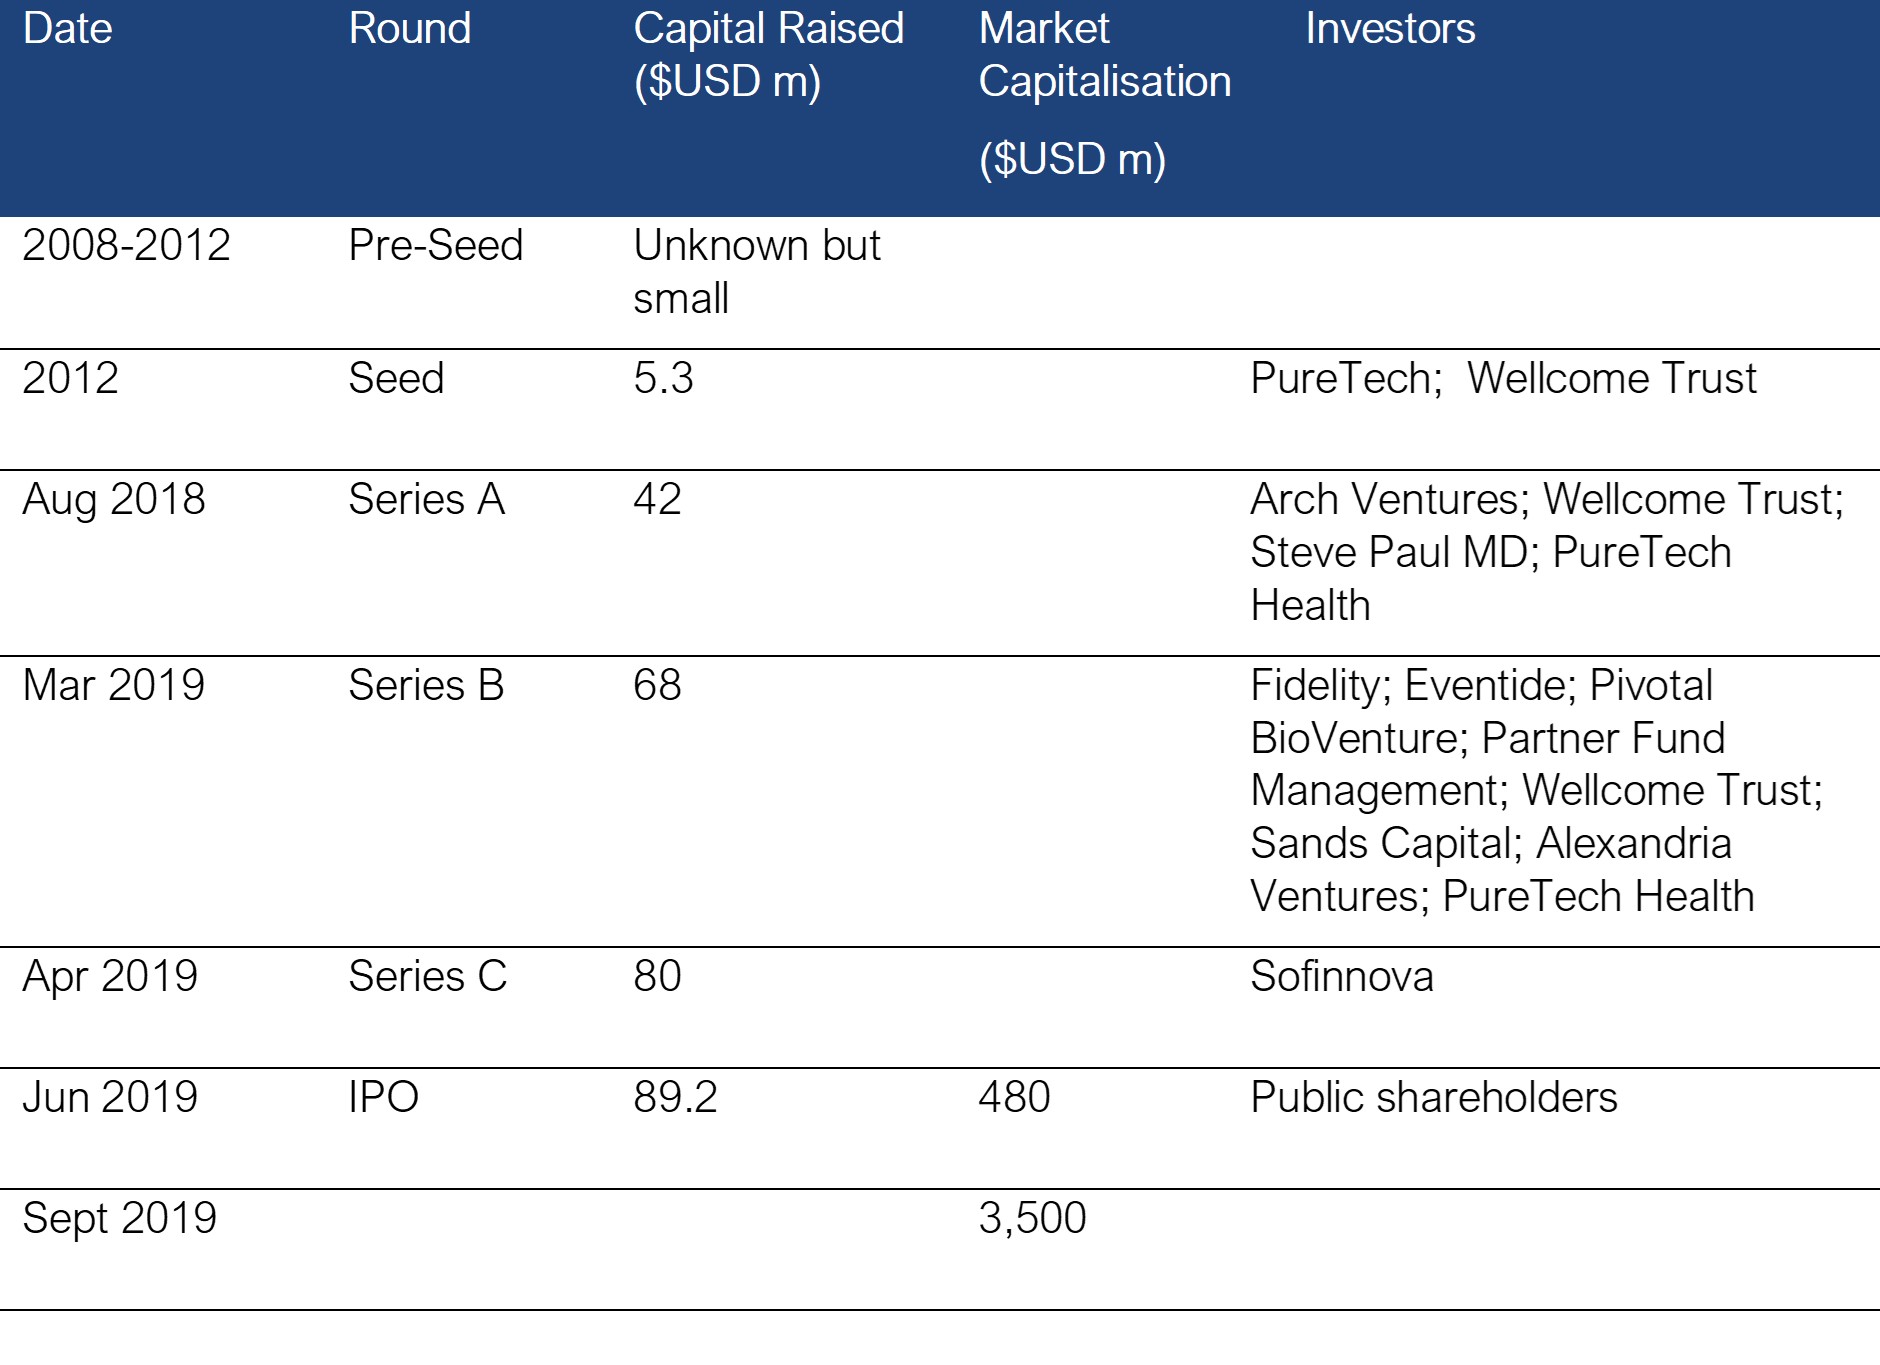Select the Pre-Seed round cell
Screen dimensions: 1880x1365
pyautogui.click(x=435, y=246)
